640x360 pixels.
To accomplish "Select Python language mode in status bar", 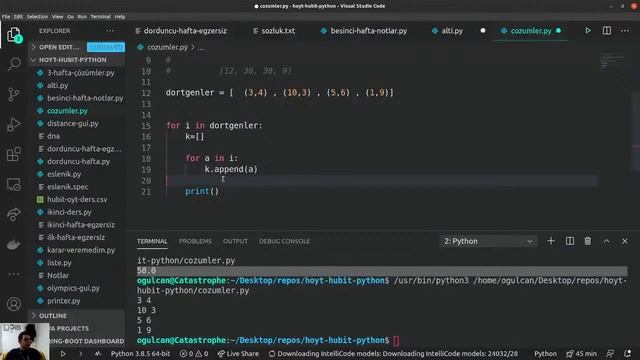I will pos(545,353).
